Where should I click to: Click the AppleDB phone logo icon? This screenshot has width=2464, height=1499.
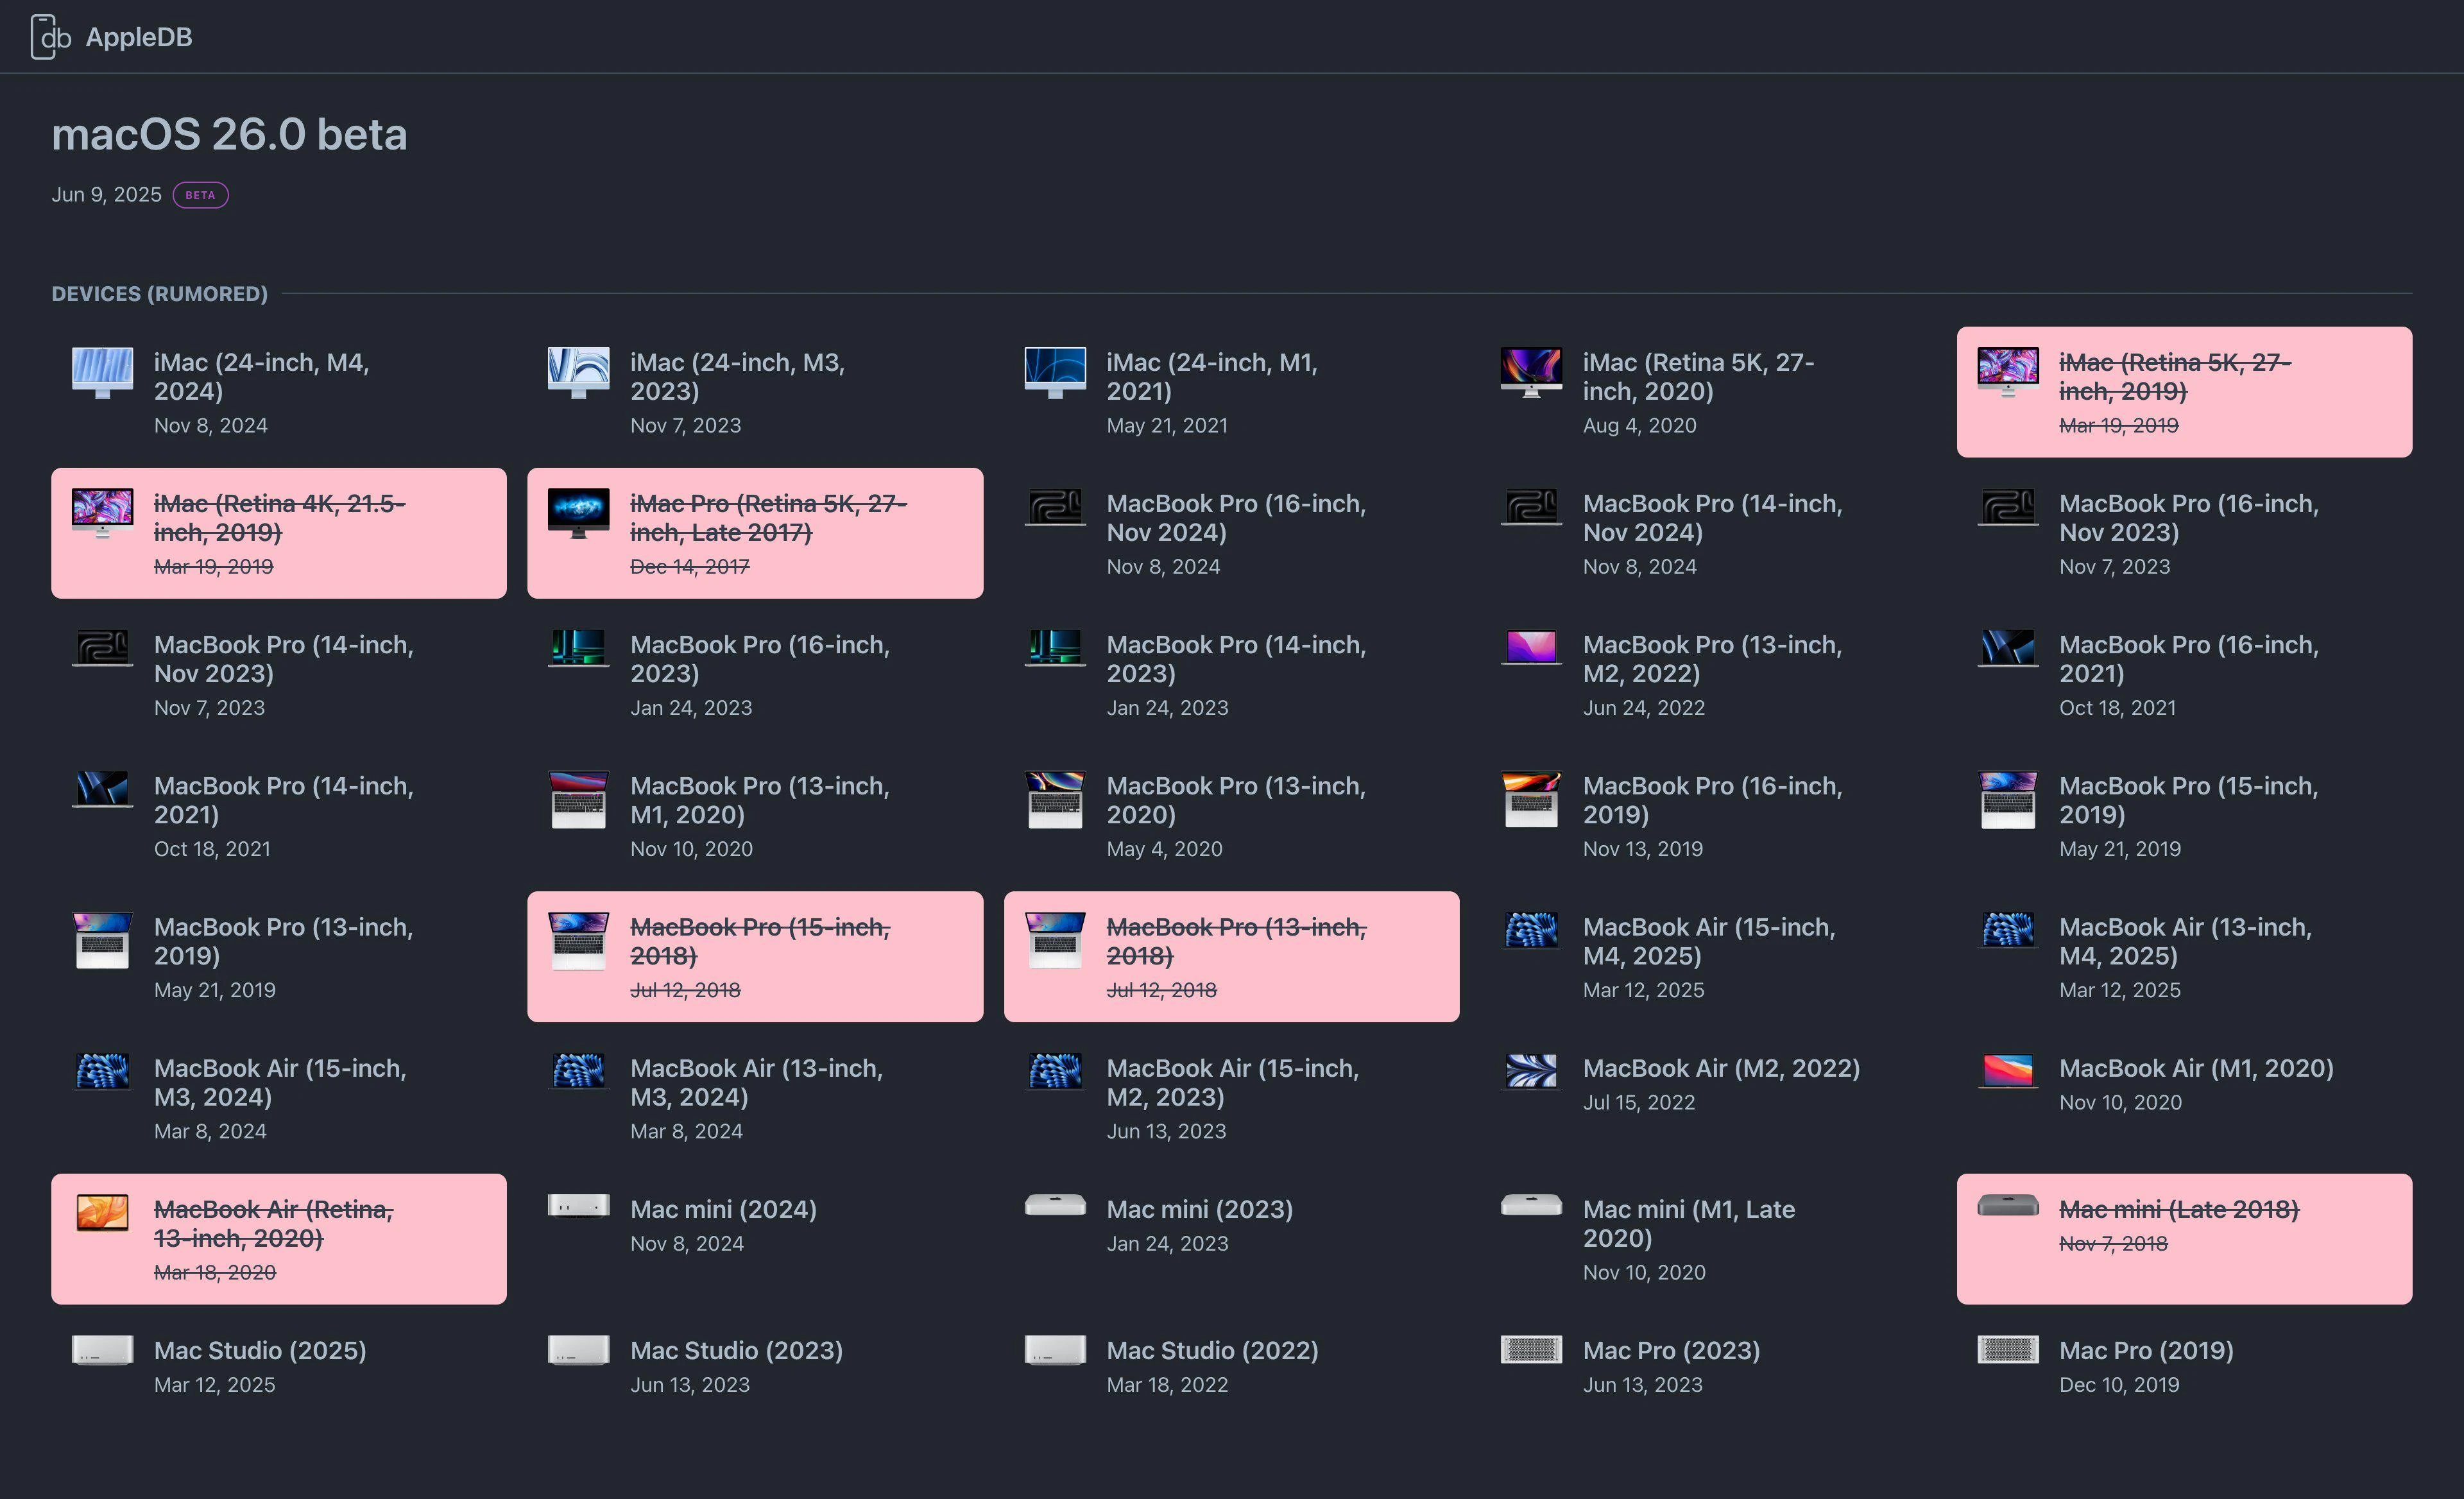click(x=51, y=37)
